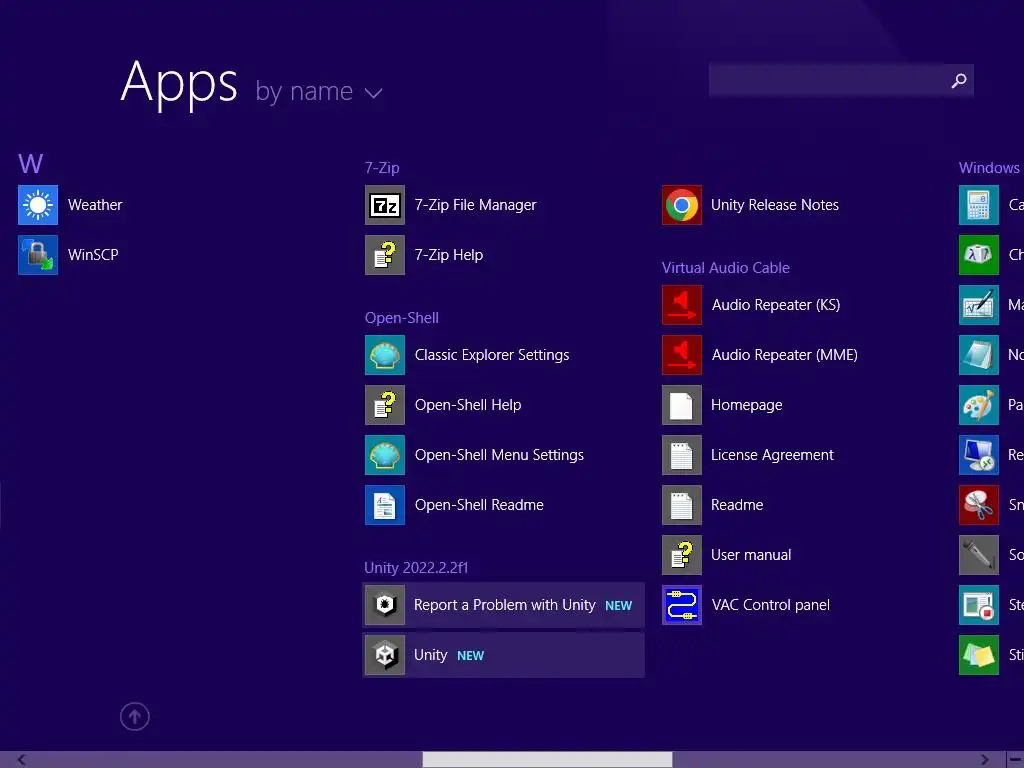Screen dimensions: 1024x768
Task: Click the '7-Zip Help' label
Action: (449, 255)
